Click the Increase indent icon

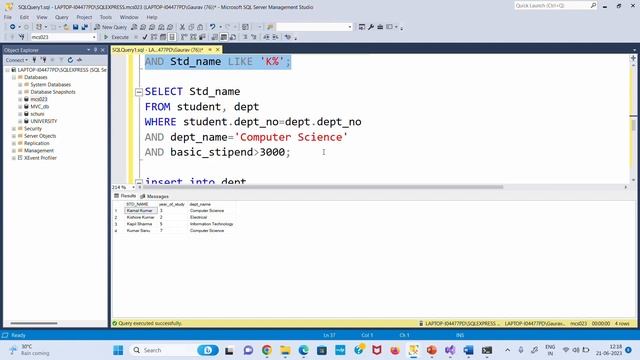pos(276,37)
